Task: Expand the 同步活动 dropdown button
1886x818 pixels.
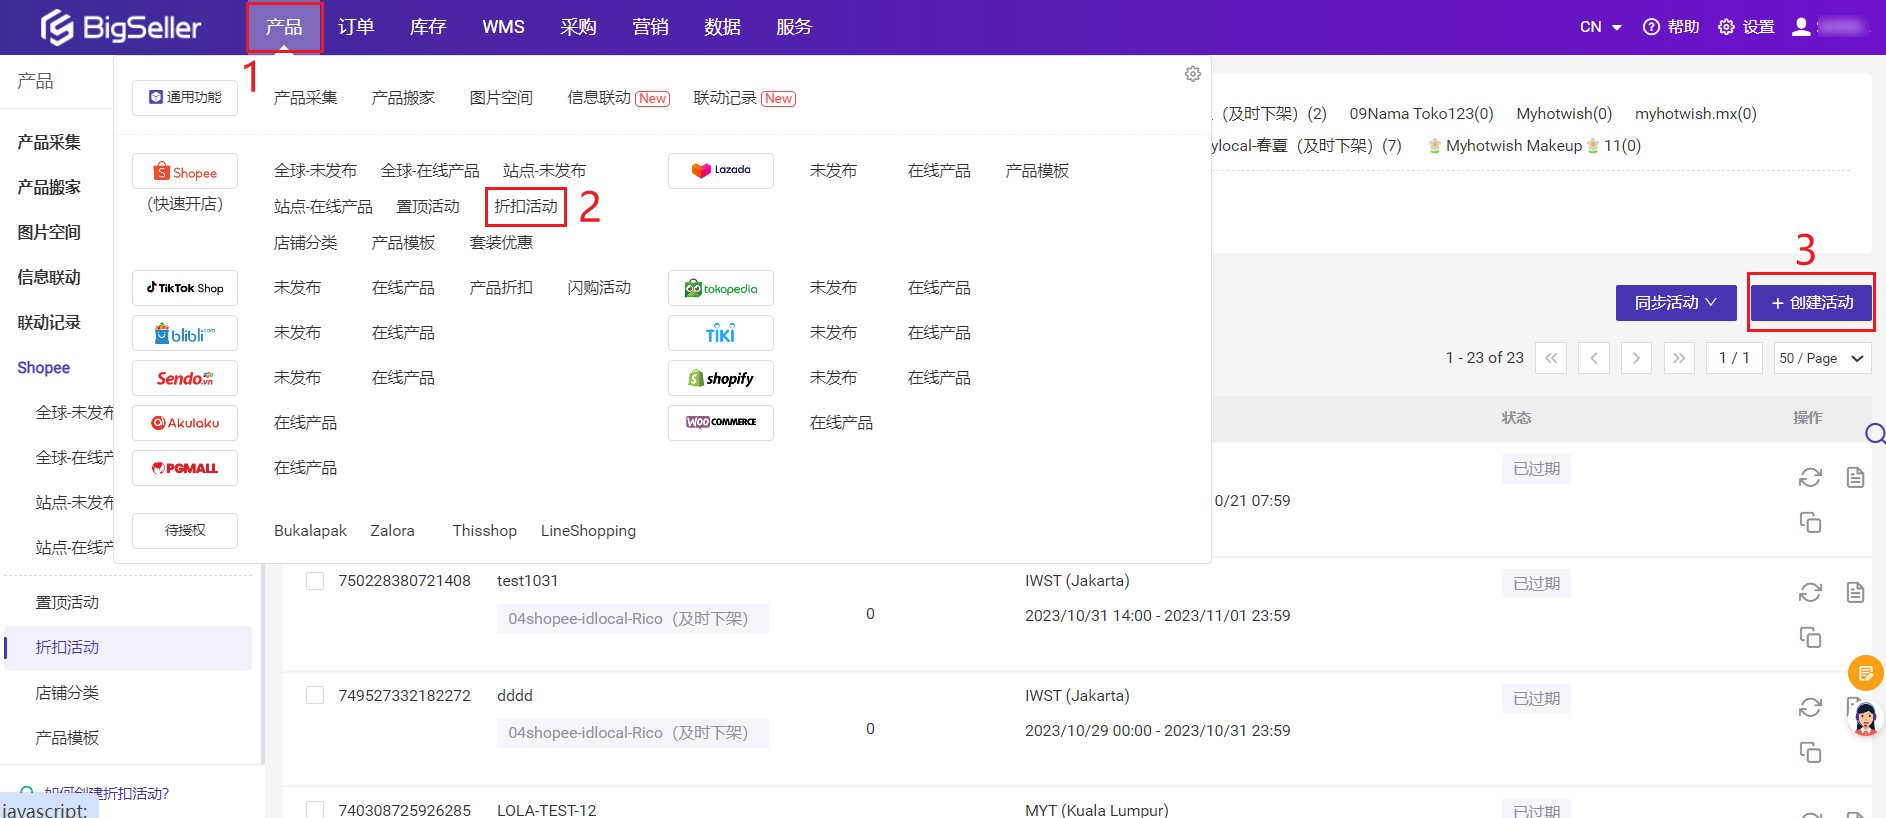Action: point(1675,303)
